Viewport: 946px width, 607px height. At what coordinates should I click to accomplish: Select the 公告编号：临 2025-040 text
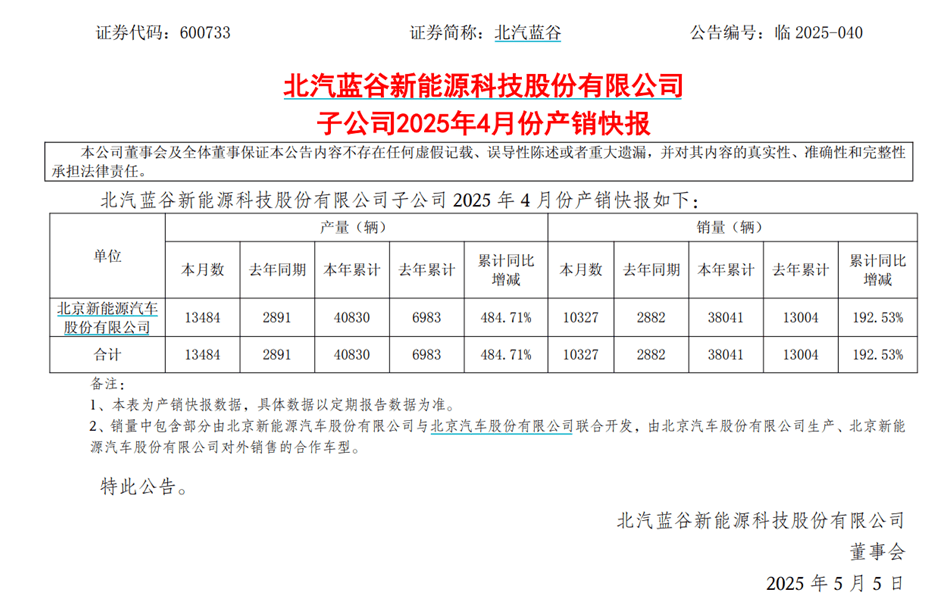(x=776, y=33)
